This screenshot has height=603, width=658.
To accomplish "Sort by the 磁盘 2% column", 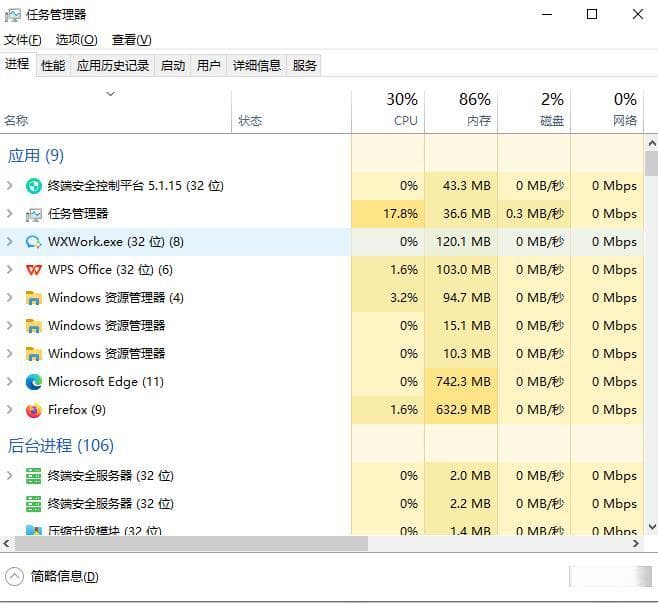I will pos(534,111).
